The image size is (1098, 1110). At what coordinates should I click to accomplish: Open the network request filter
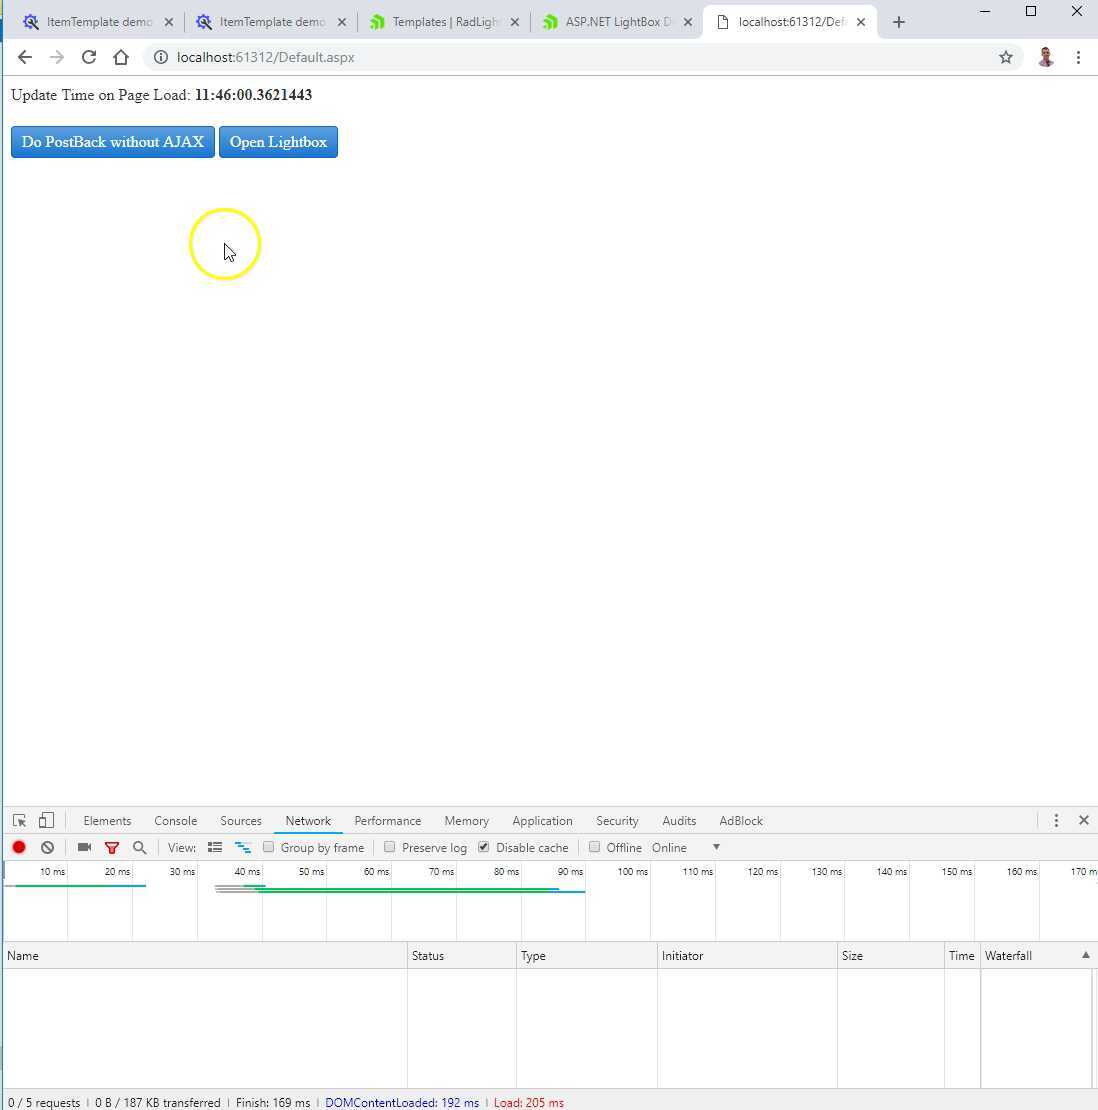112,847
